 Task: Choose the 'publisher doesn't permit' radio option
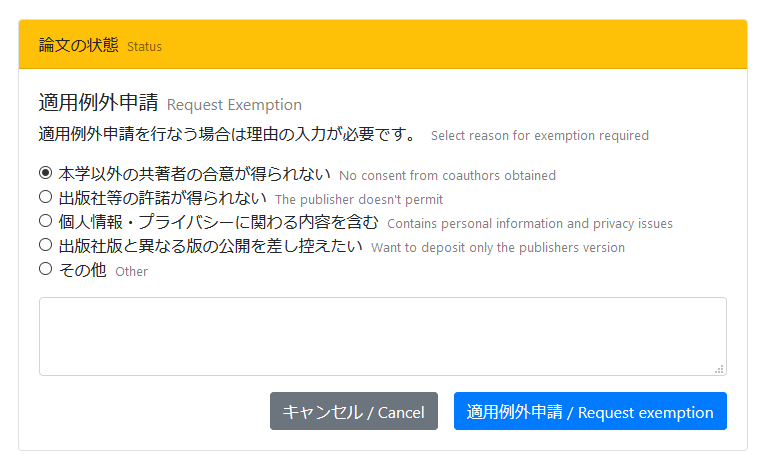click(x=45, y=197)
